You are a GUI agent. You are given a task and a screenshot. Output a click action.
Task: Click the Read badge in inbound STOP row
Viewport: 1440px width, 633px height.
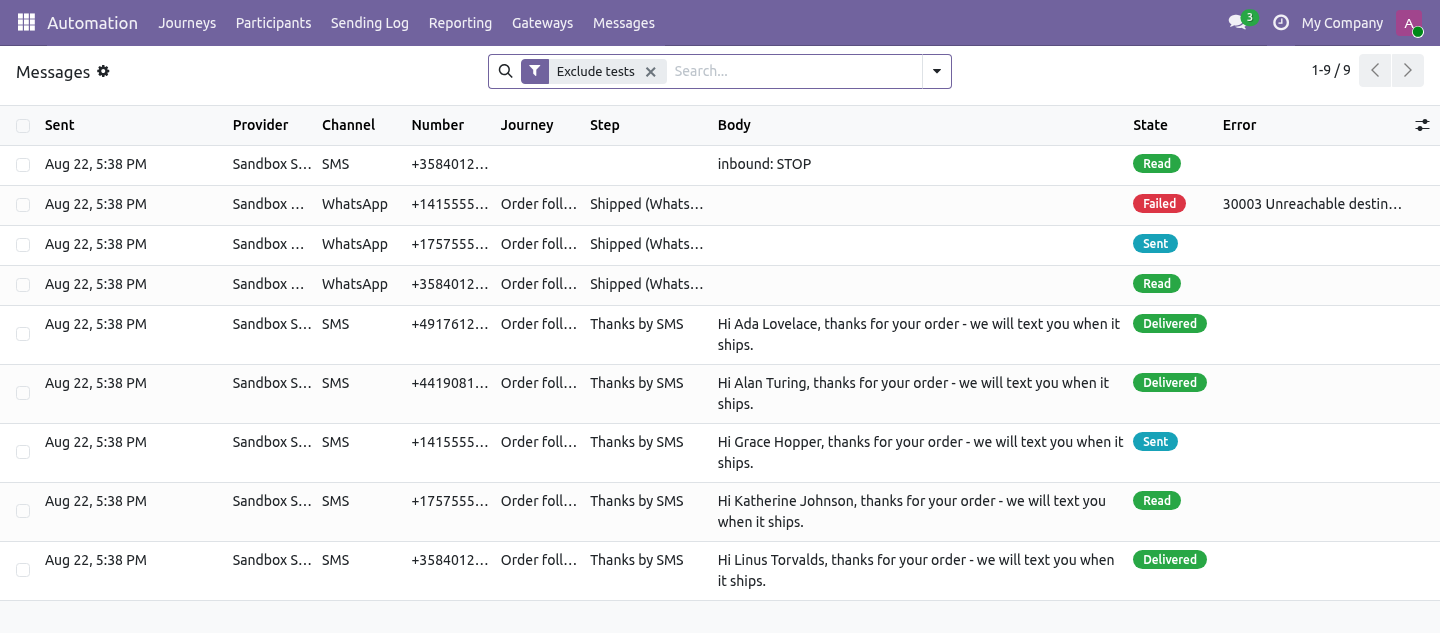coord(1157,163)
